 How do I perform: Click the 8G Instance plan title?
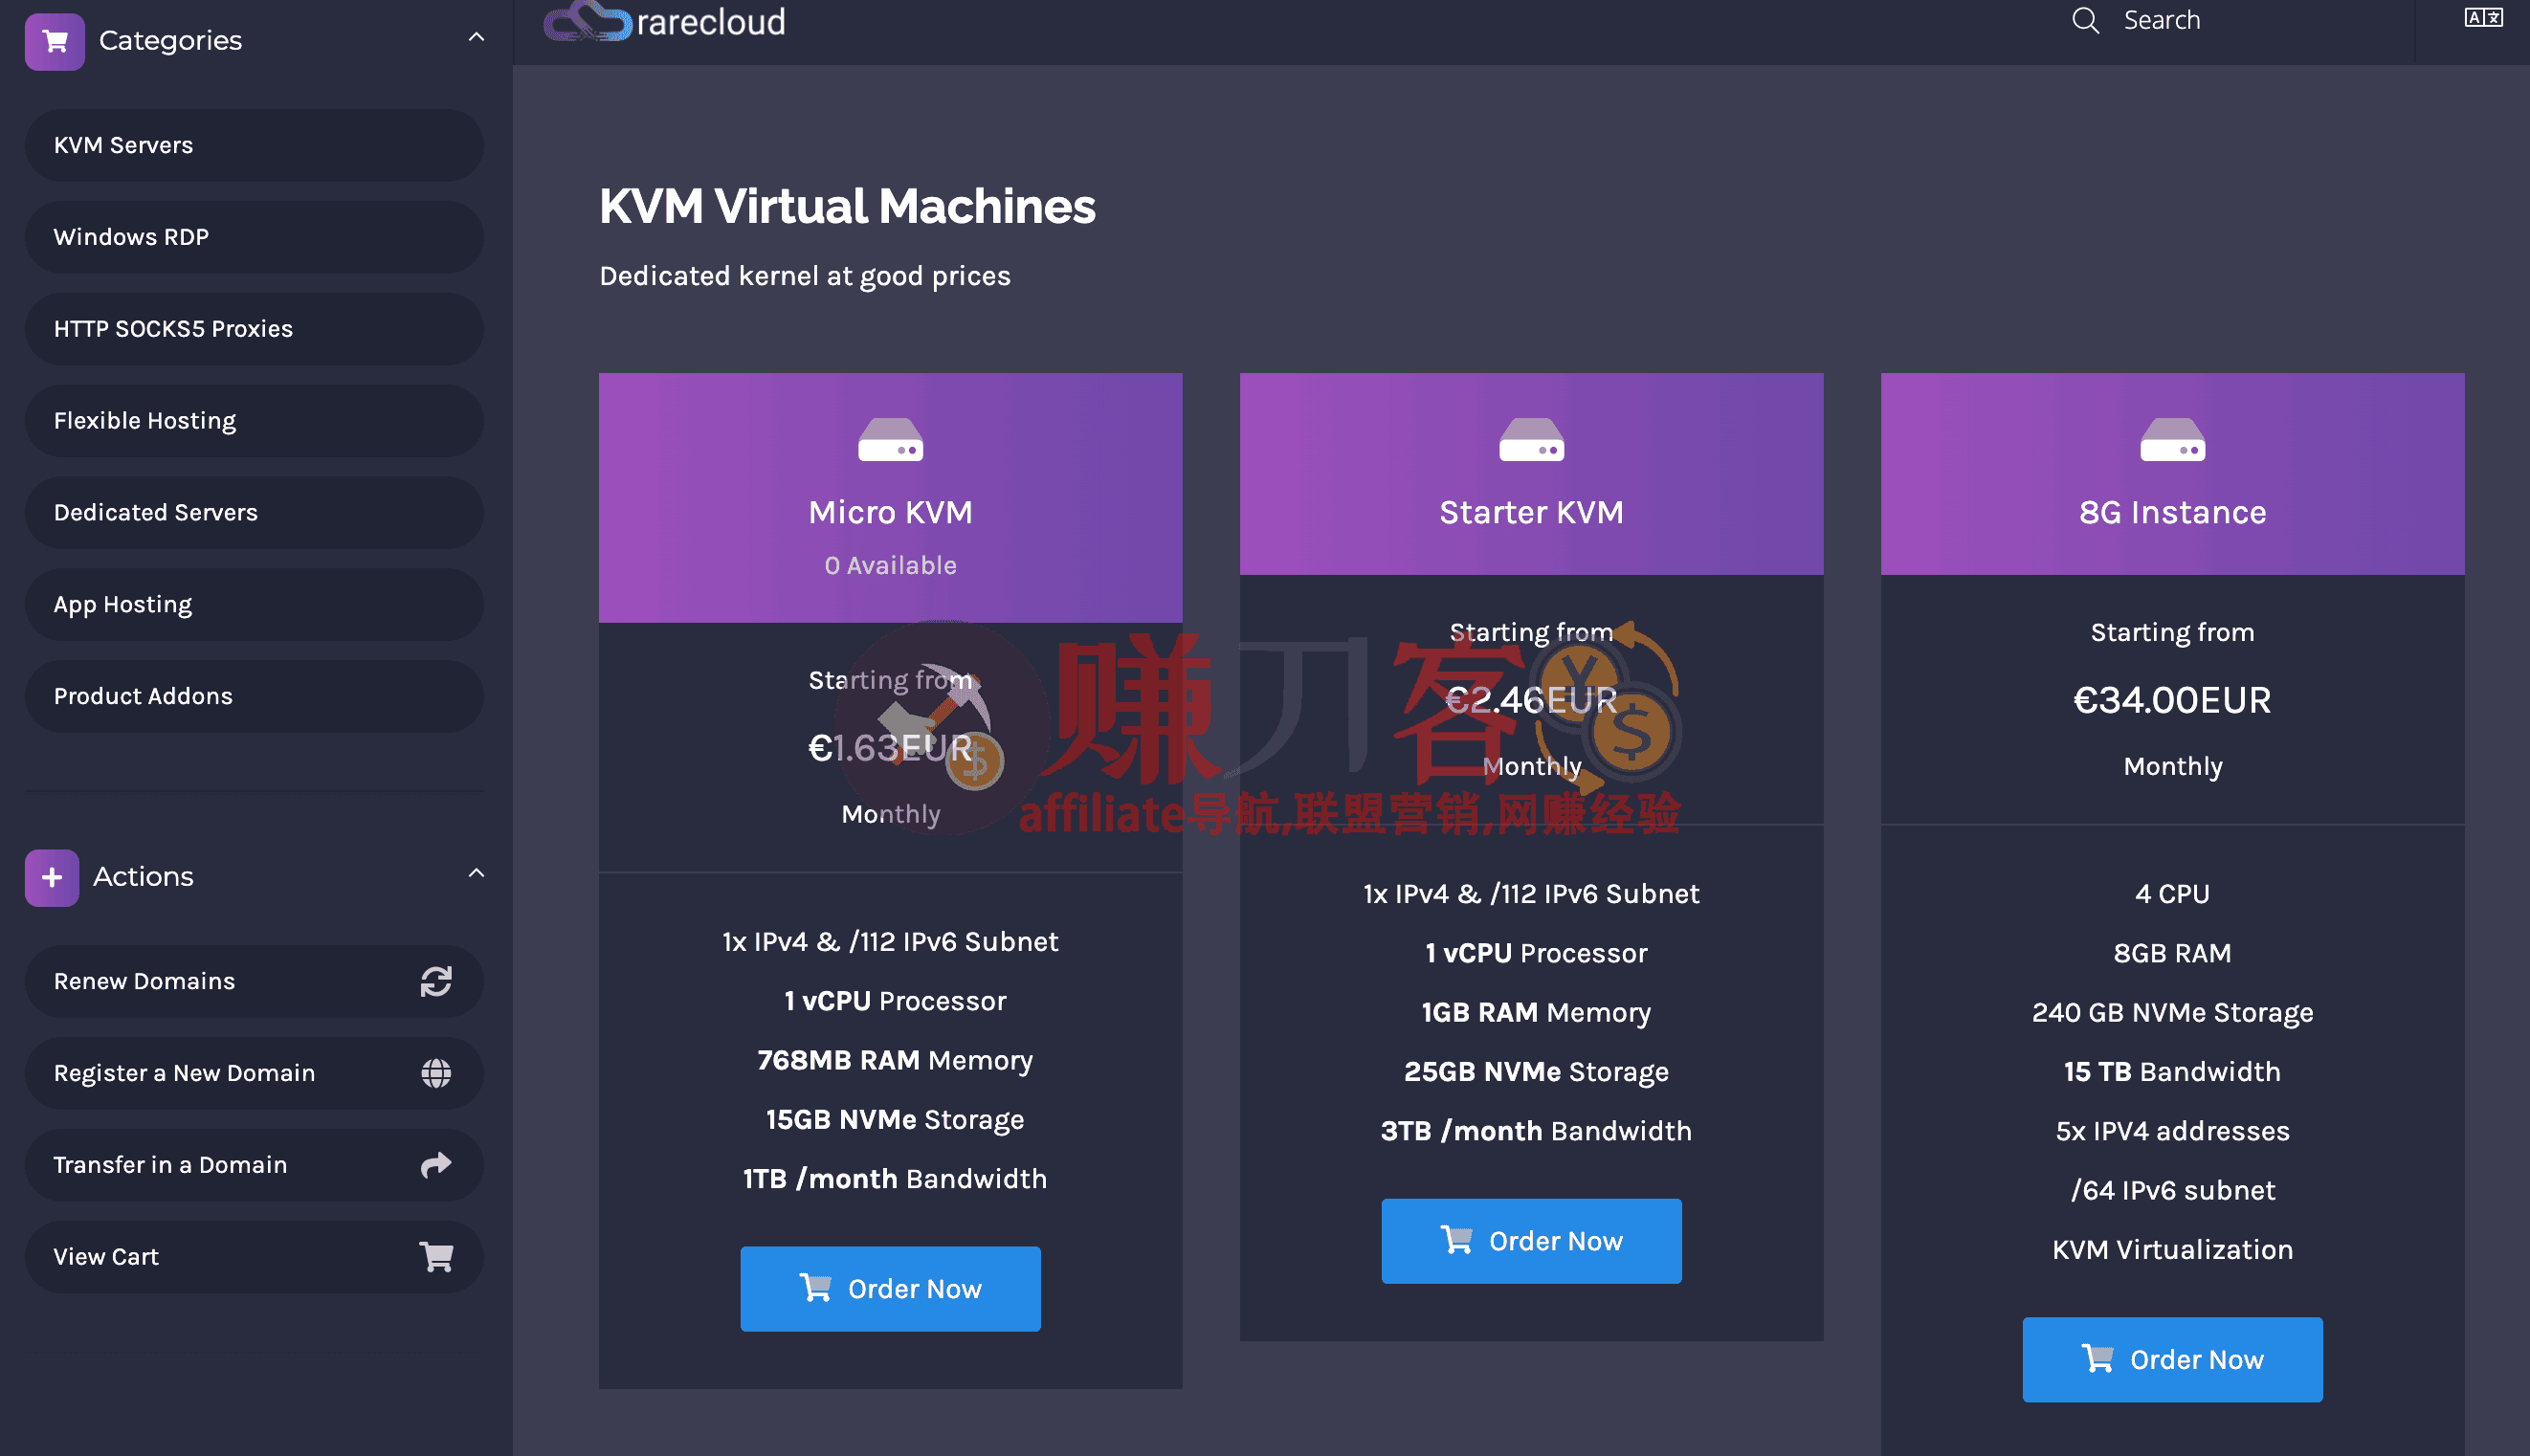click(x=2172, y=513)
